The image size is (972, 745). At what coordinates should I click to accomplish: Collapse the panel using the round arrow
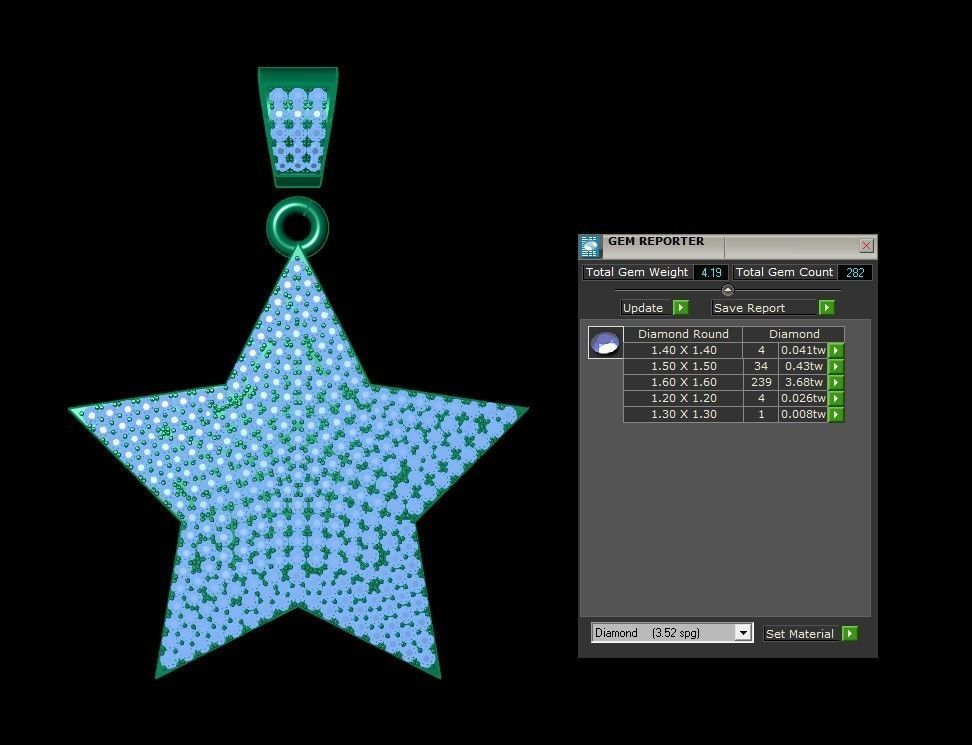(x=728, y=290)
